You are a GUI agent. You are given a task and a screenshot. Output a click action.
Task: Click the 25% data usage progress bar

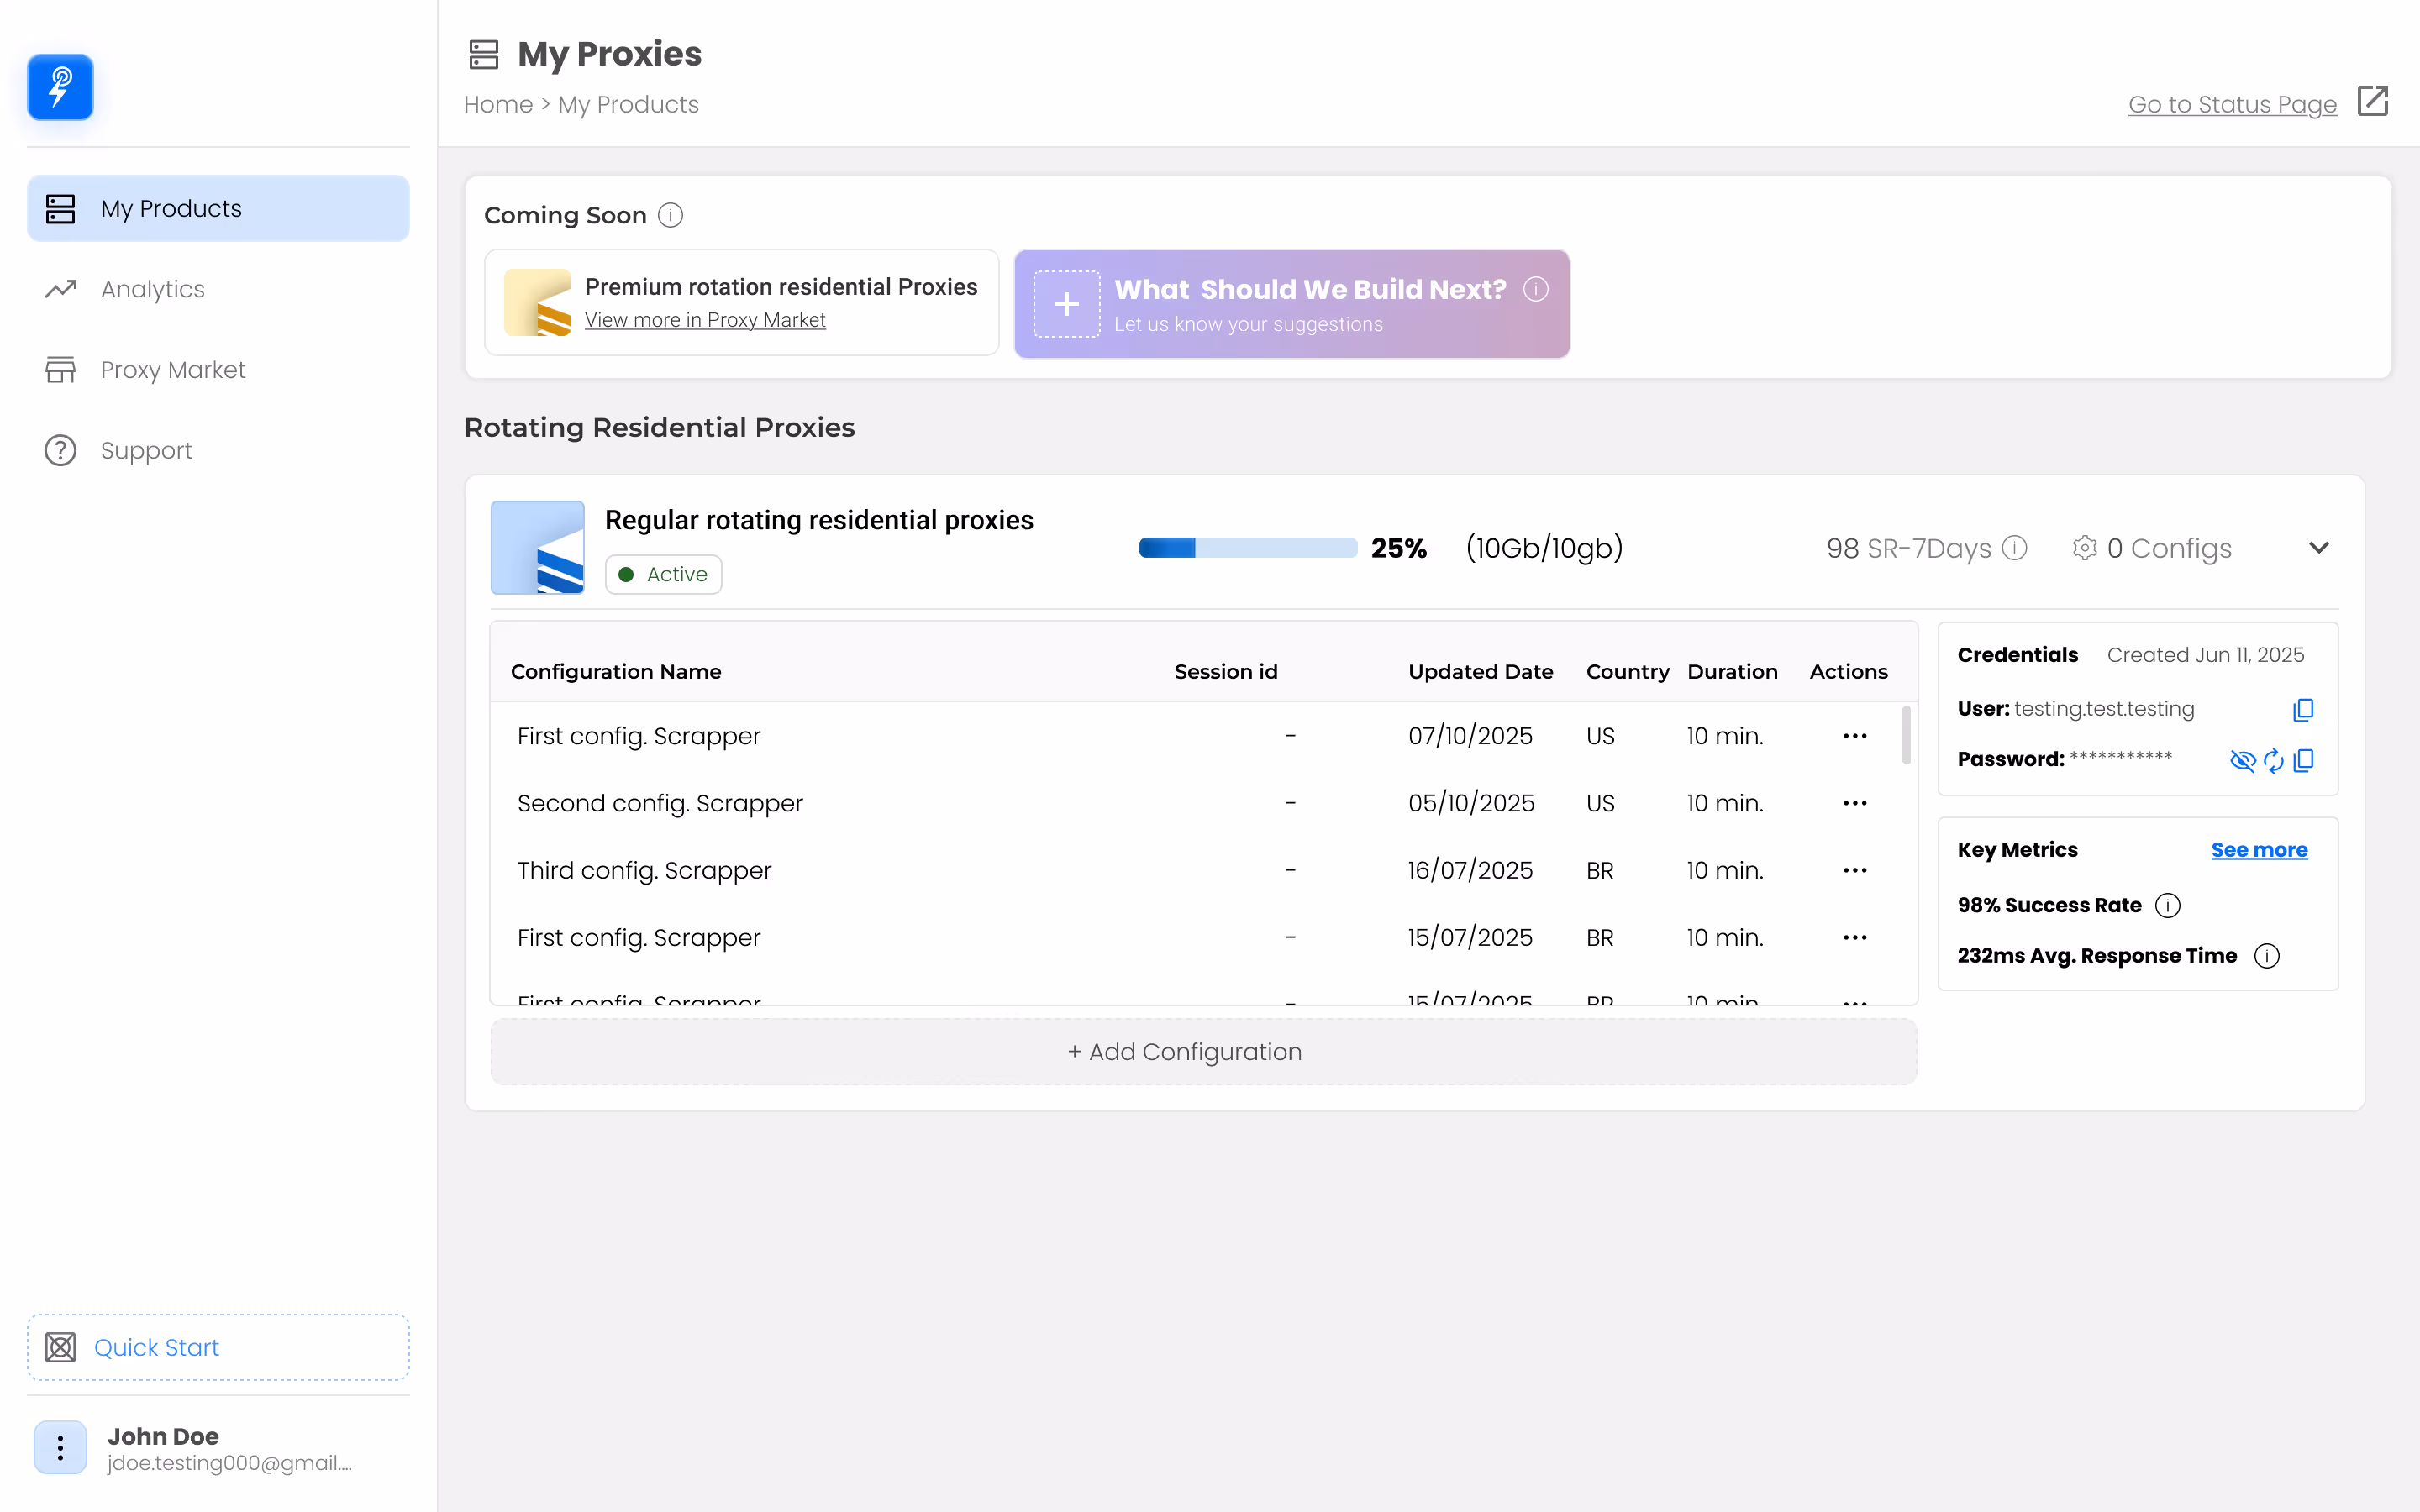pyautogui.click(x=1247, y=548)
